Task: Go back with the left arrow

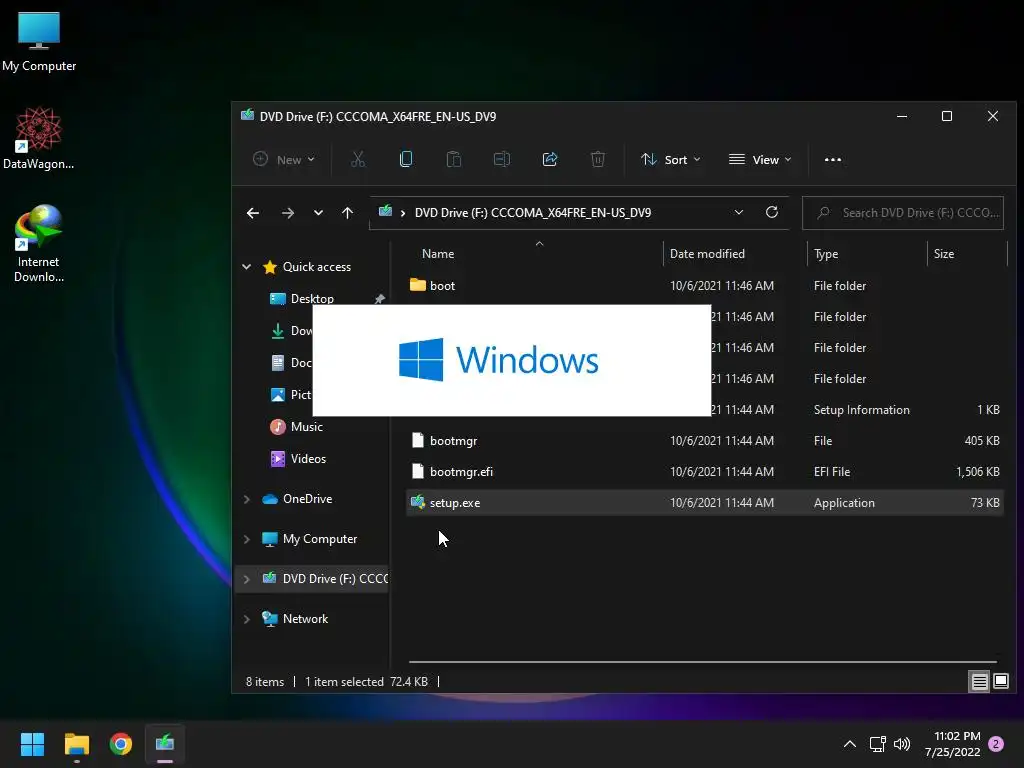Action: pos(253,213)
